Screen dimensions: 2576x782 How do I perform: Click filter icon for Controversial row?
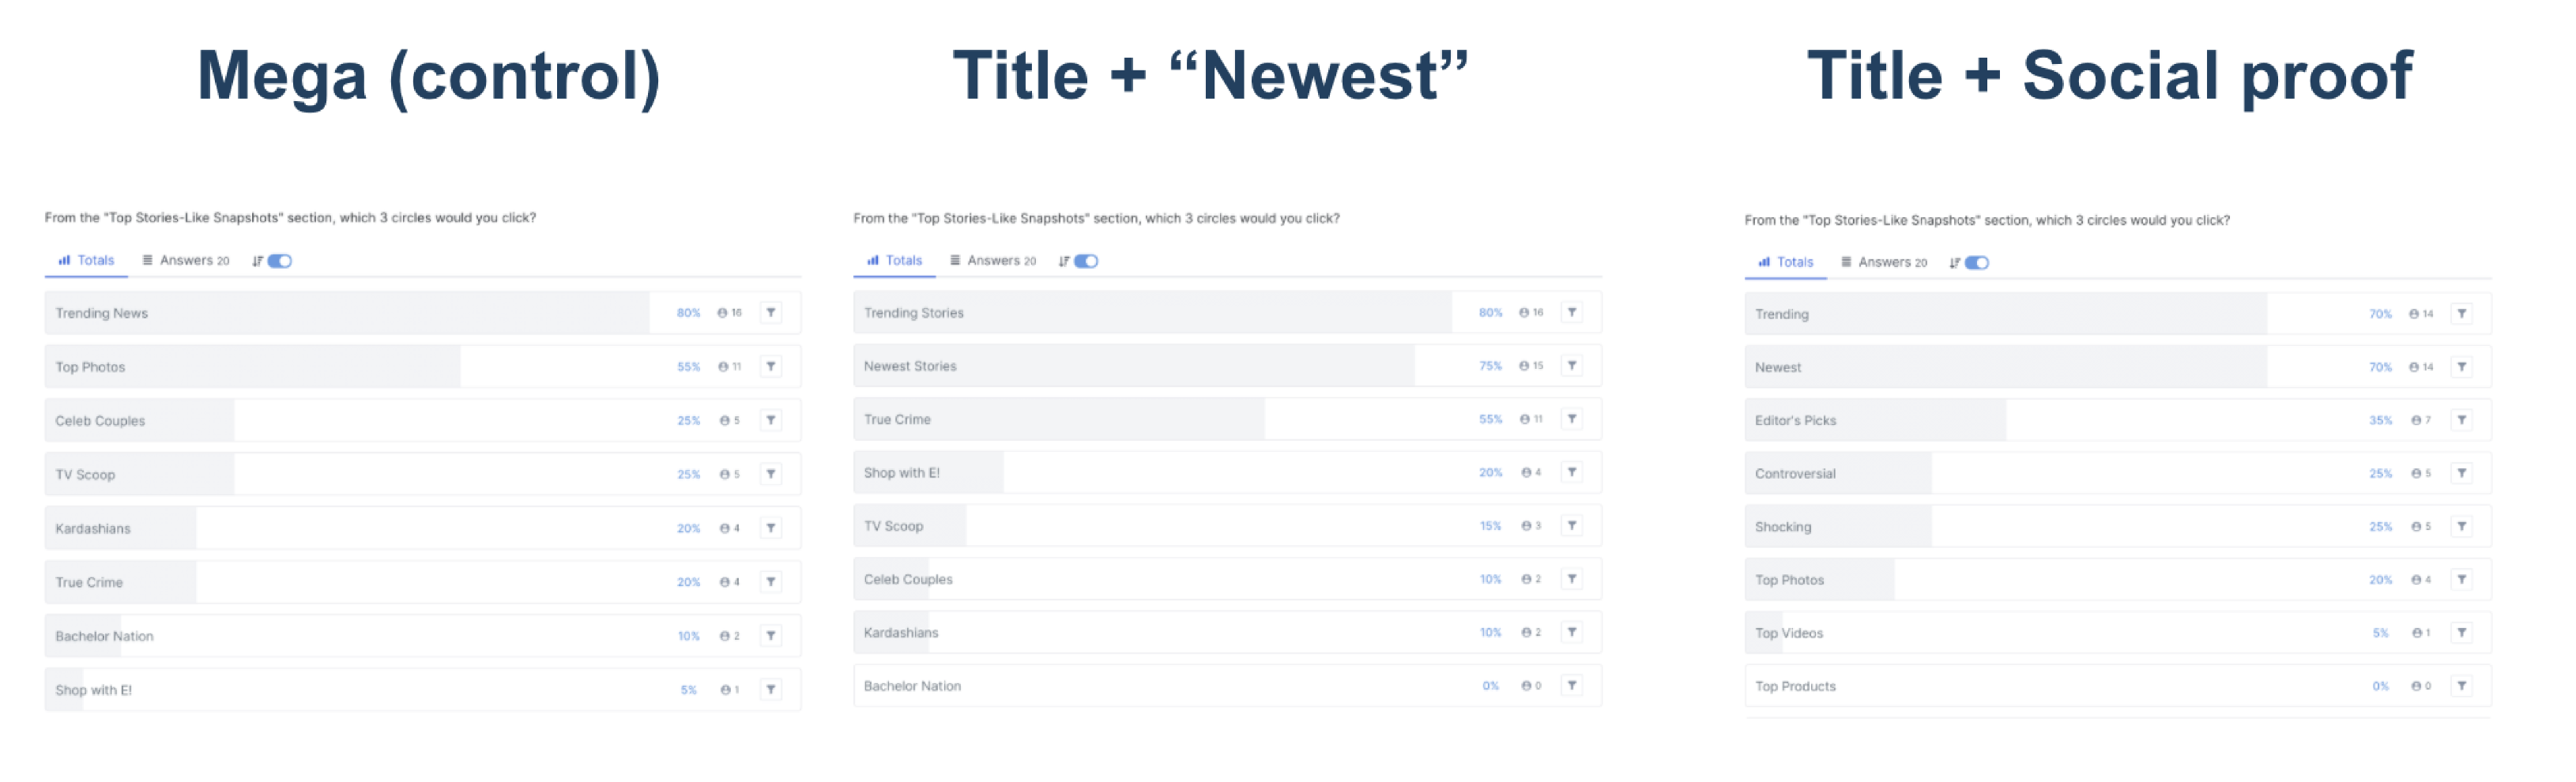tap(2462, 473)
